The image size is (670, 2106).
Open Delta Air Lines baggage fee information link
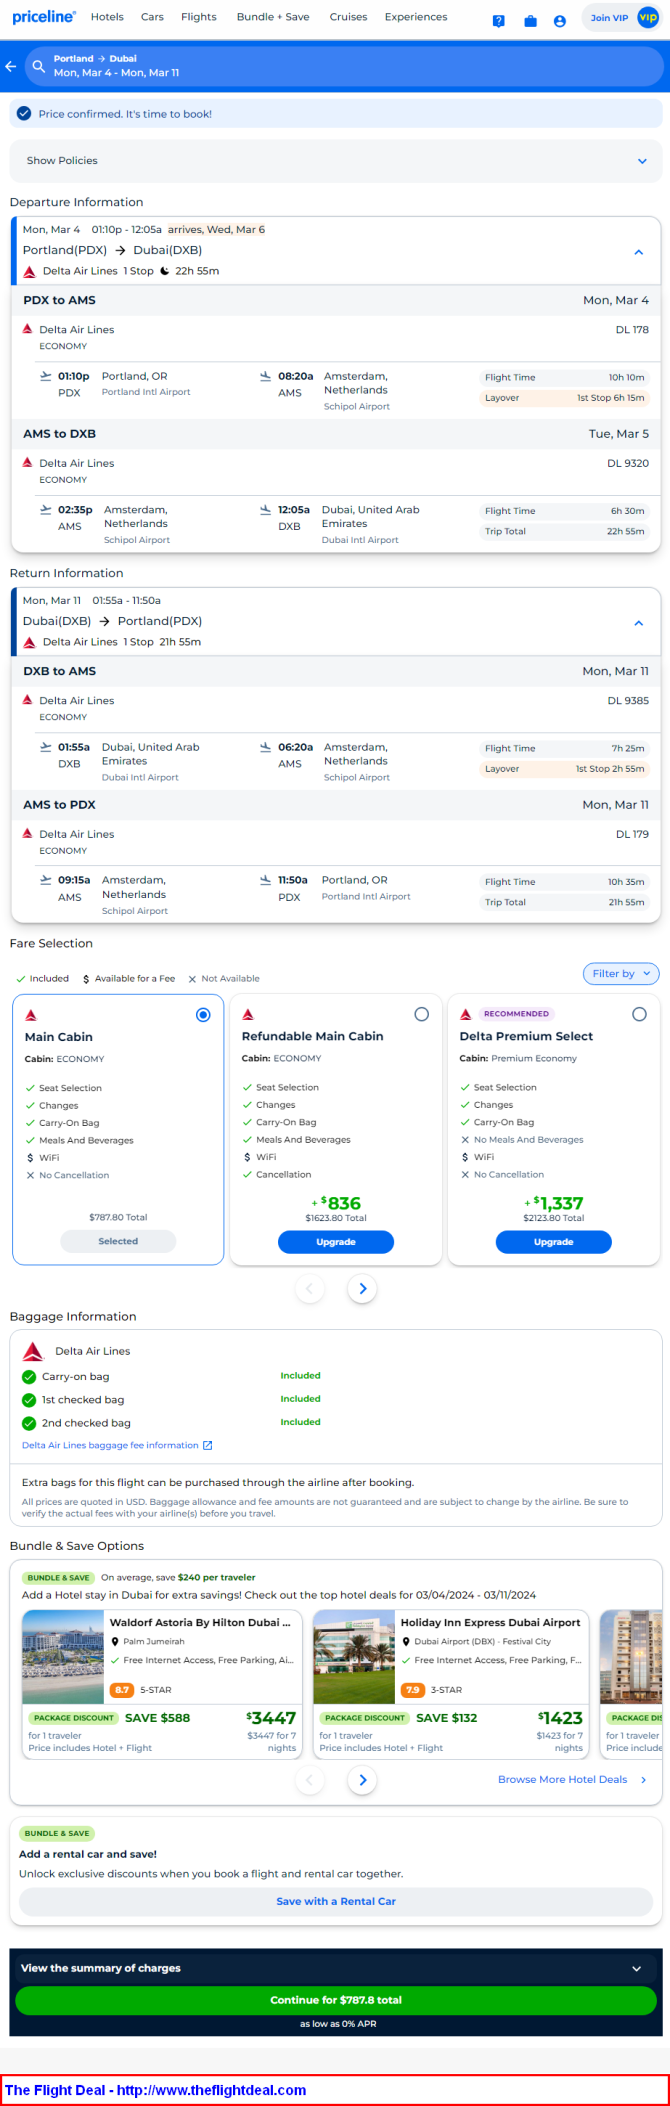tap(110, 1445)
